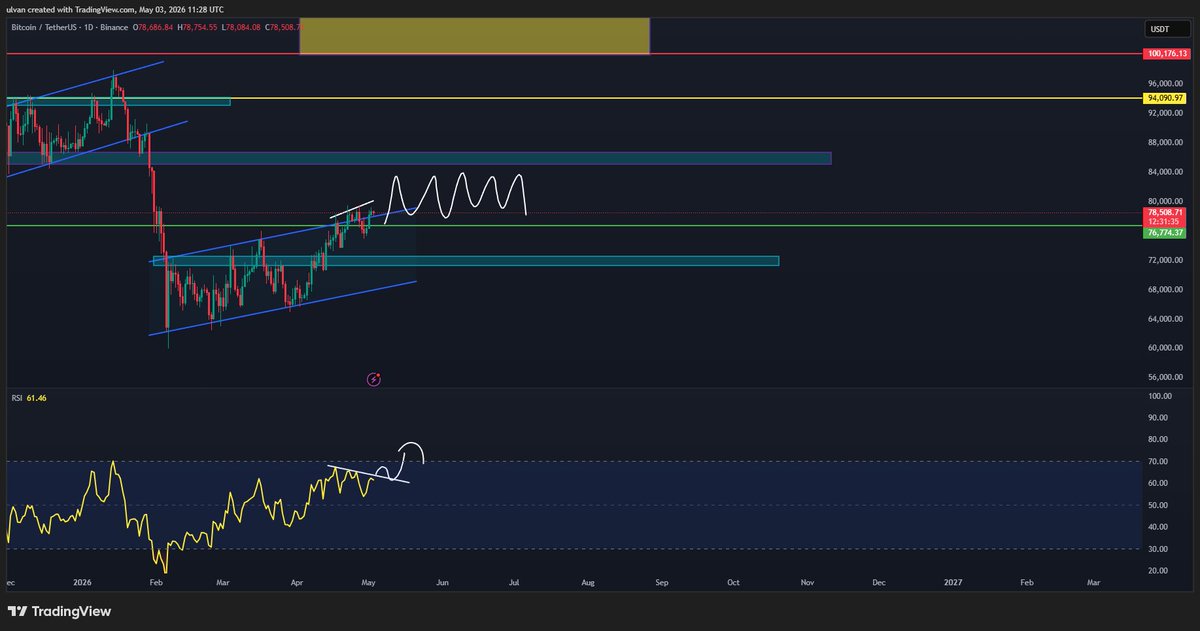The image size is (1200, 631).
Task: Click the 72,000.00 price axis label
Action: [1165, 260]
